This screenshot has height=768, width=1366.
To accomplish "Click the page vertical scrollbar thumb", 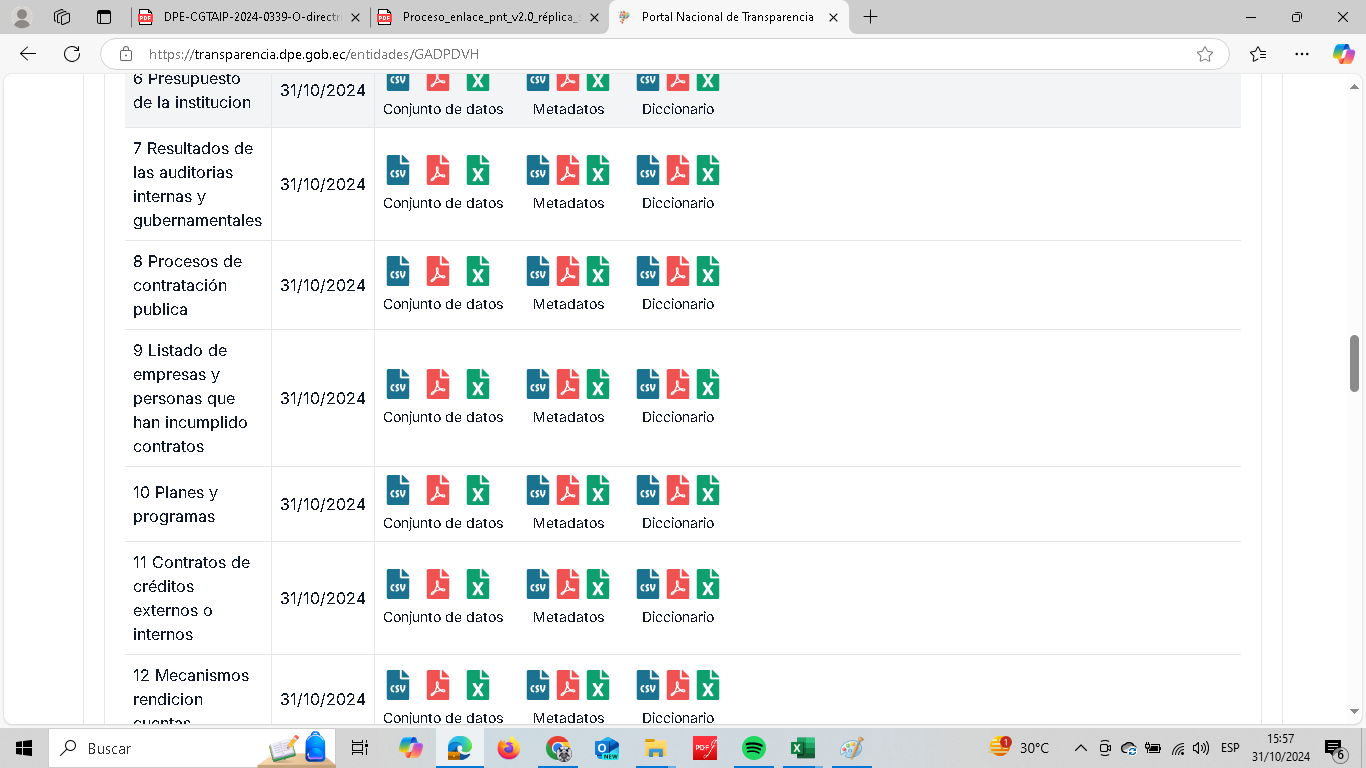I will (1355, 363).
